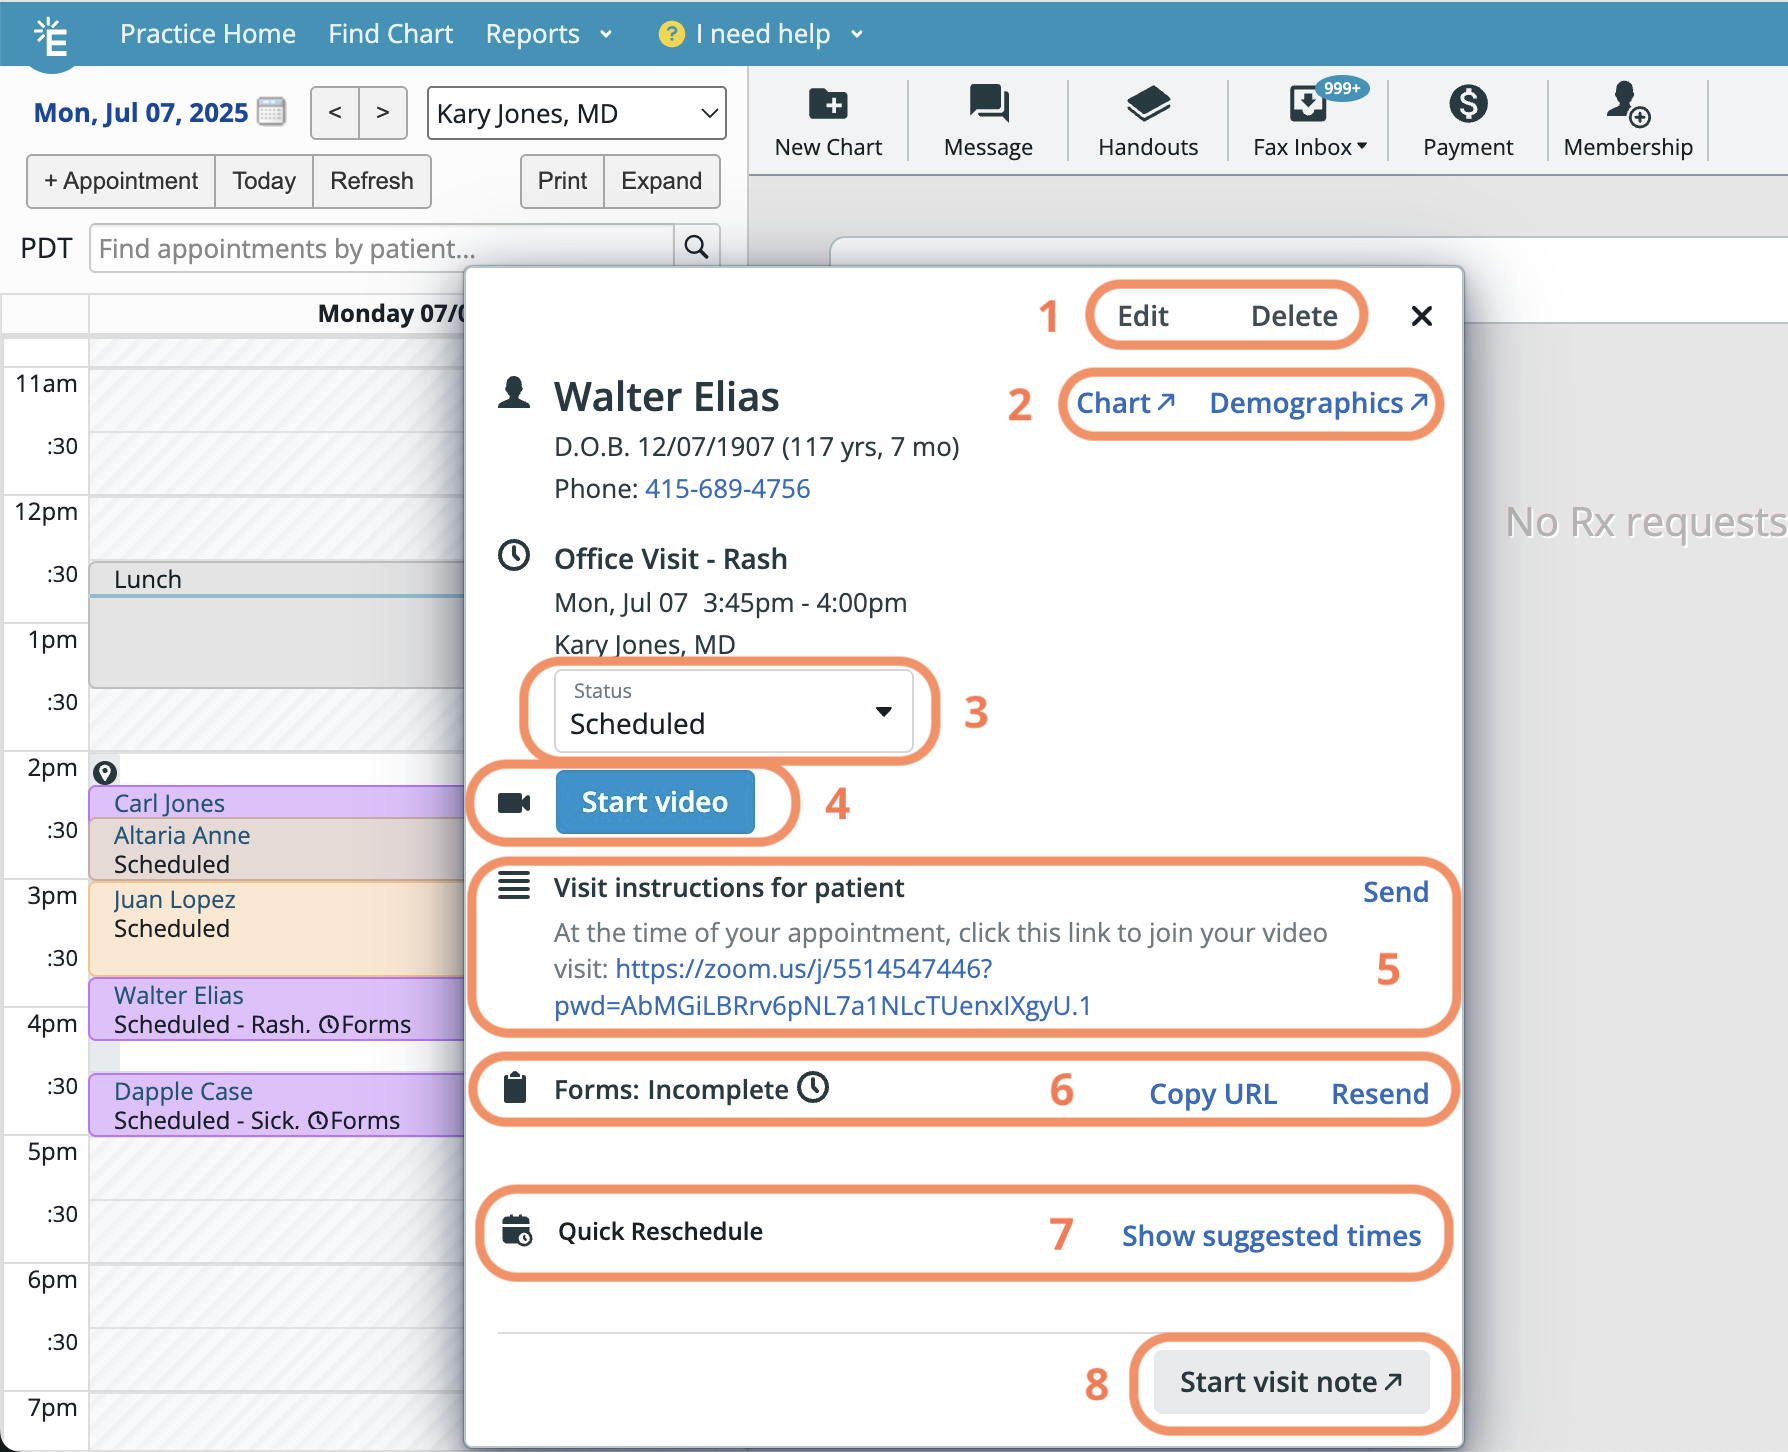This screenshot has height=1452, width=1788.
Task: Open the Fax Inbox dropdown
Action: [x=1309, y=147]
